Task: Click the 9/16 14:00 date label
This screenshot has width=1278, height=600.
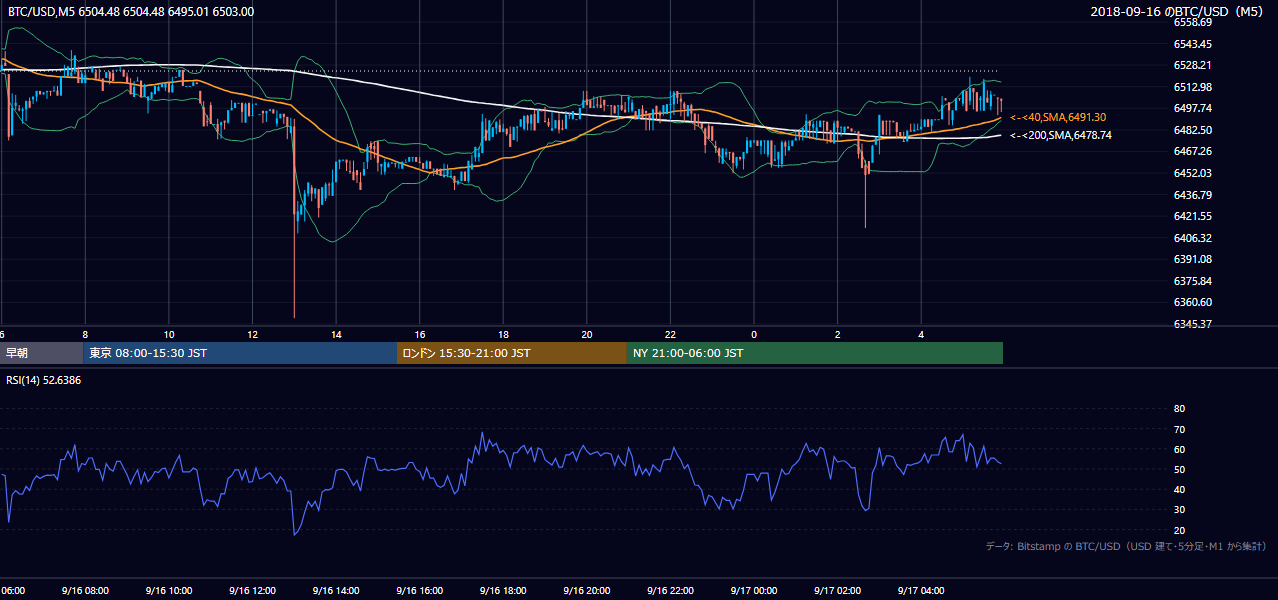Action: [336, 590]
